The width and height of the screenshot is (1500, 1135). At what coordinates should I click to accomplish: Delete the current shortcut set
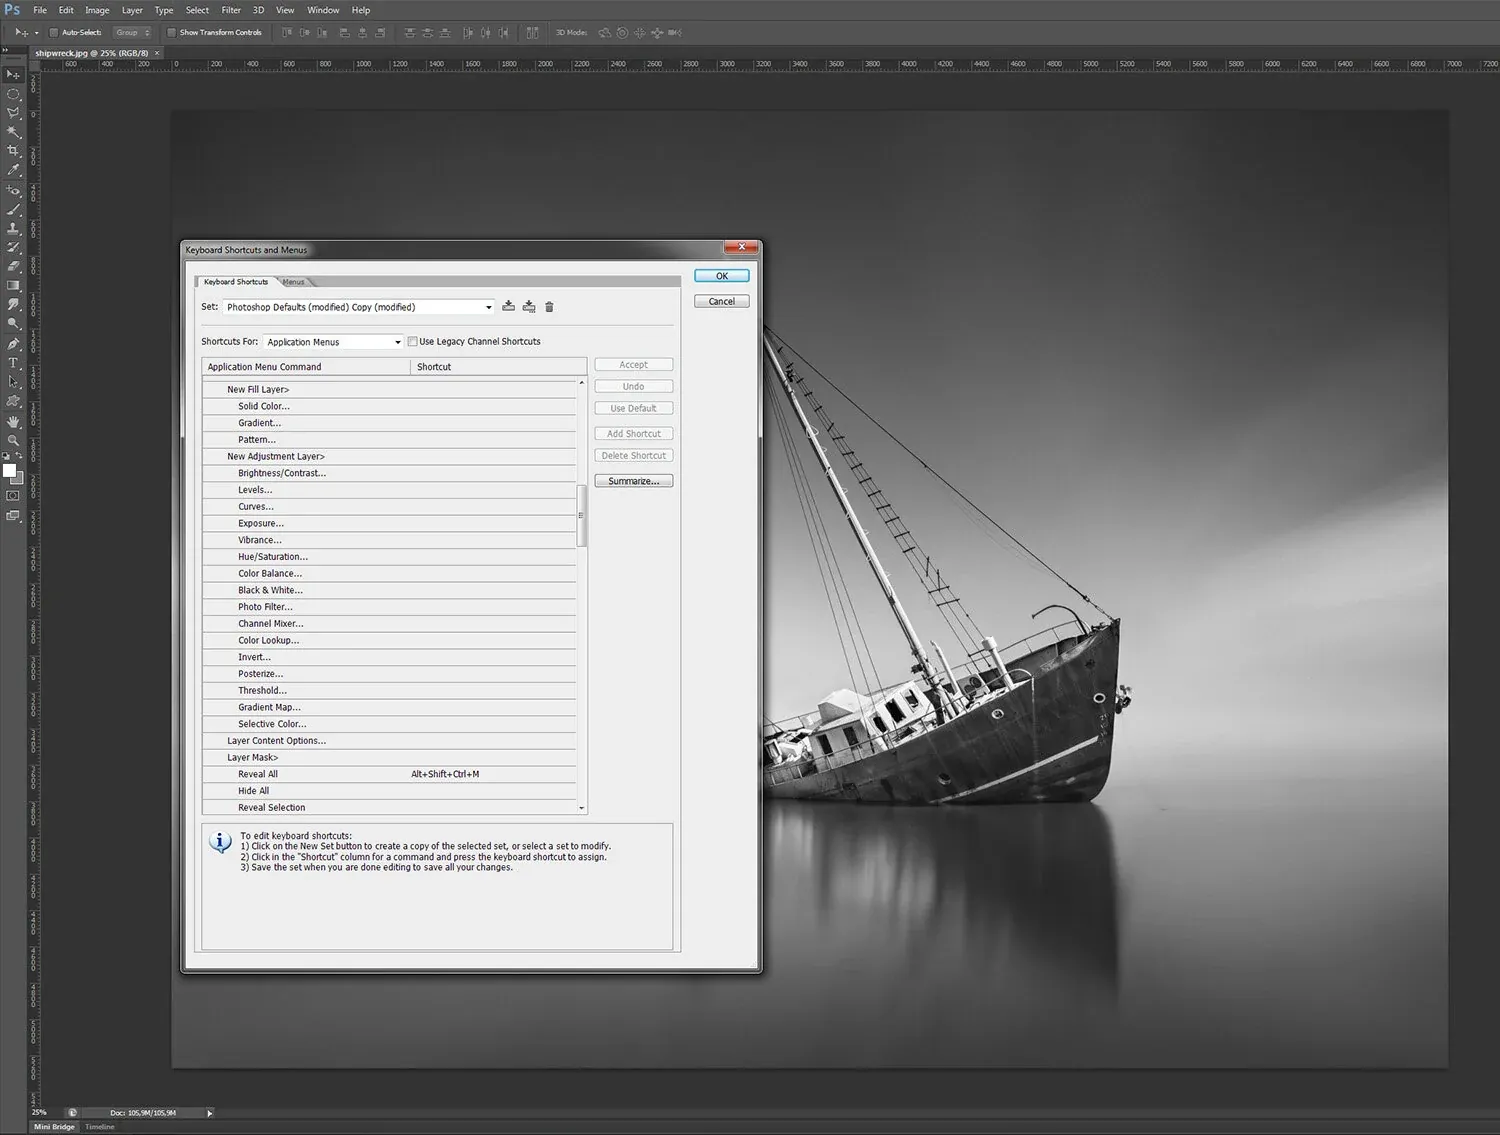549,306
